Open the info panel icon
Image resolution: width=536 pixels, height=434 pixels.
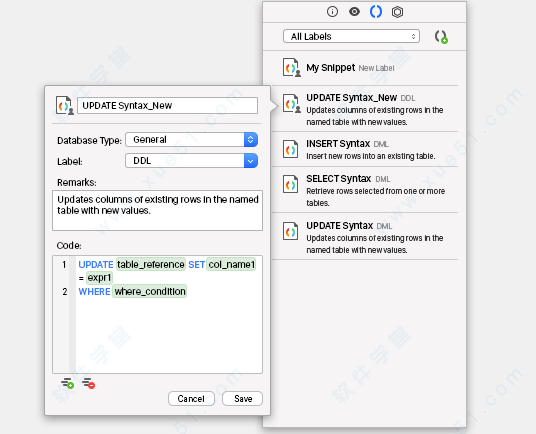click(332, 12)
